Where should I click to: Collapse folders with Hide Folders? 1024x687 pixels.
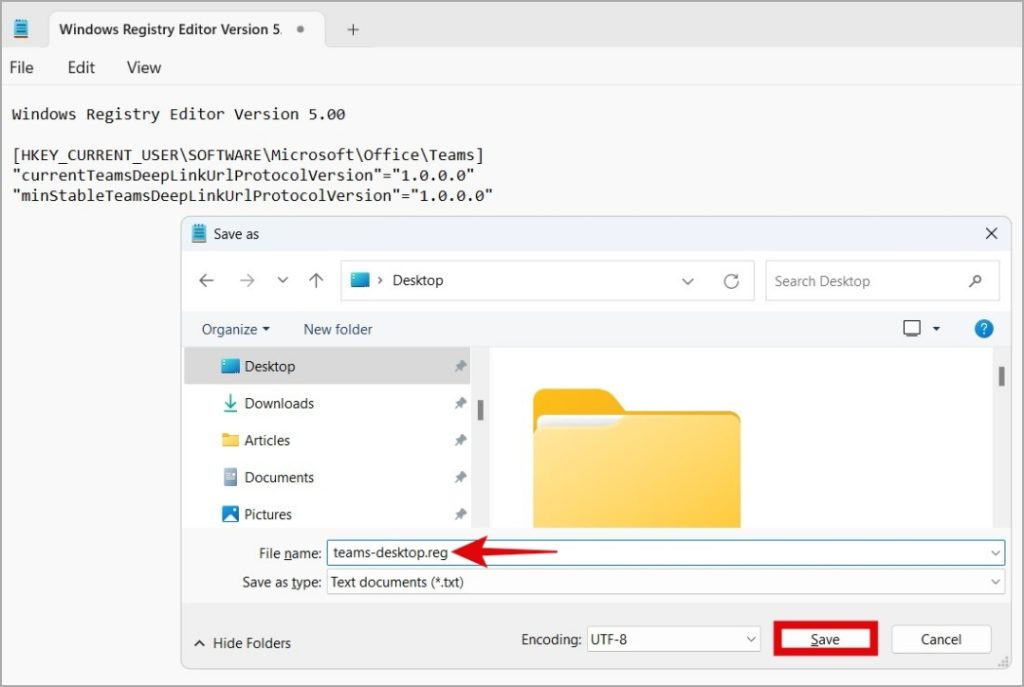[x=242, y=643]
